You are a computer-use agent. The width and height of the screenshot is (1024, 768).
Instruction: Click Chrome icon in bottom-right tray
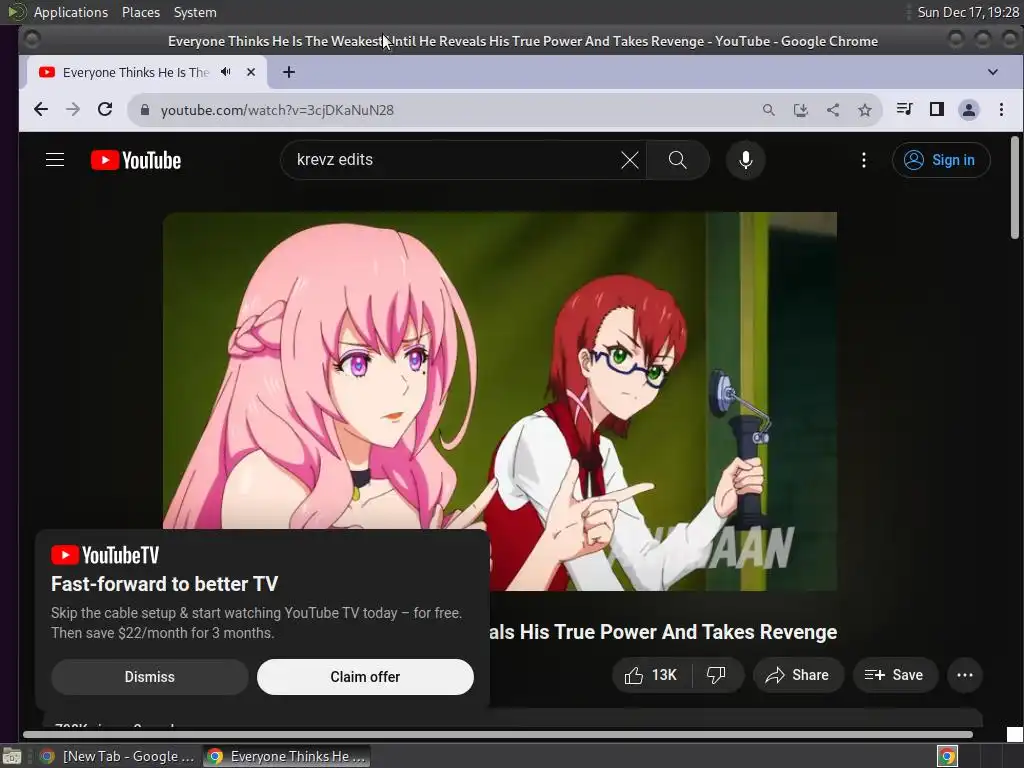coord(947,756)
